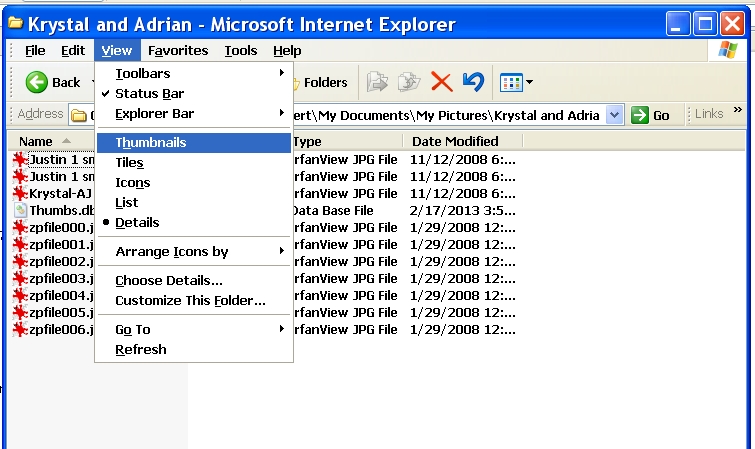Click the Windows flag logo
755x449 pixels.
(x=728, y=50)
